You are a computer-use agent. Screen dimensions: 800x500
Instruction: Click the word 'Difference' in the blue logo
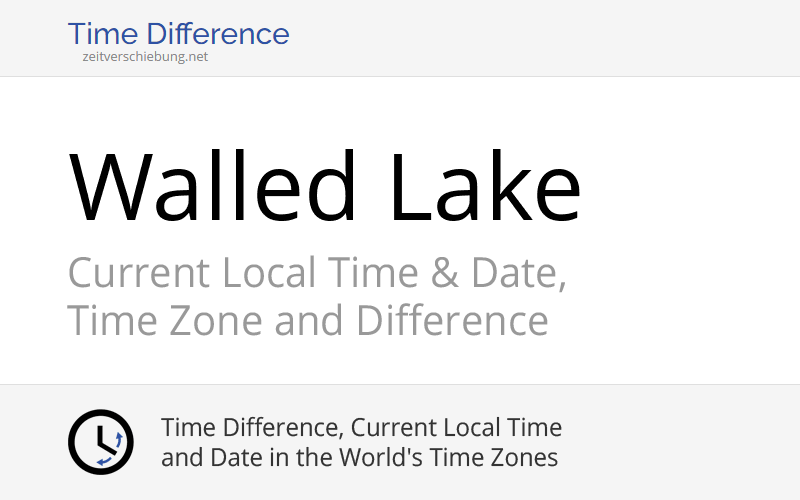[x=218, y=34]
